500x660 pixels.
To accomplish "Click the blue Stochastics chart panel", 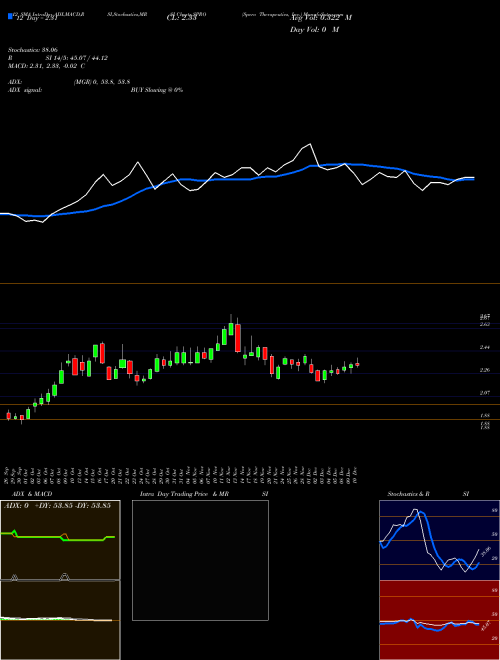I will 439,540.
